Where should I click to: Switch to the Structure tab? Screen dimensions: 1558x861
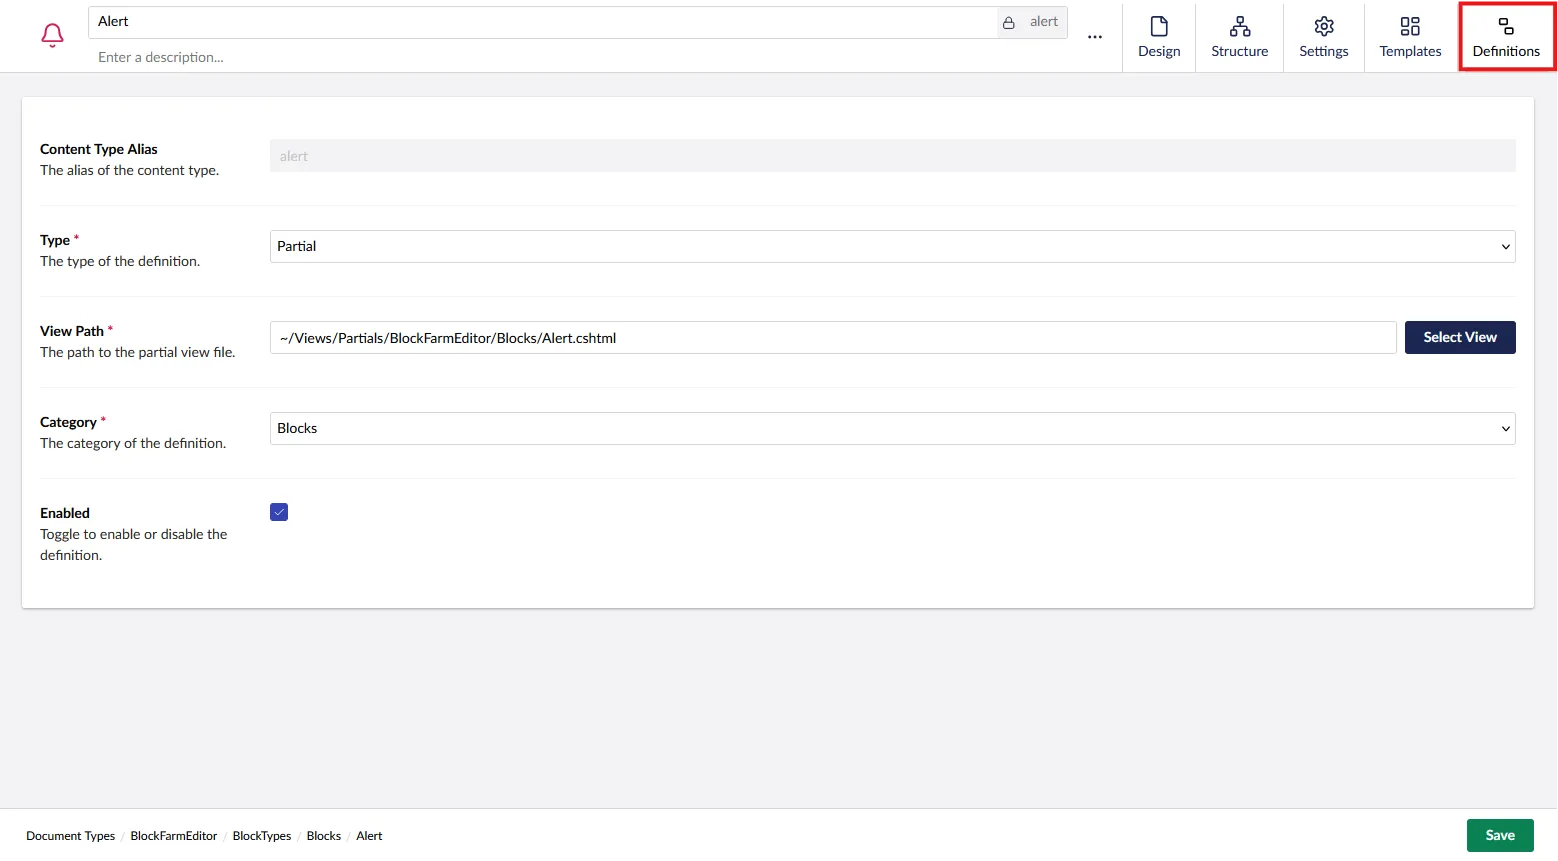pos(1239,37)
